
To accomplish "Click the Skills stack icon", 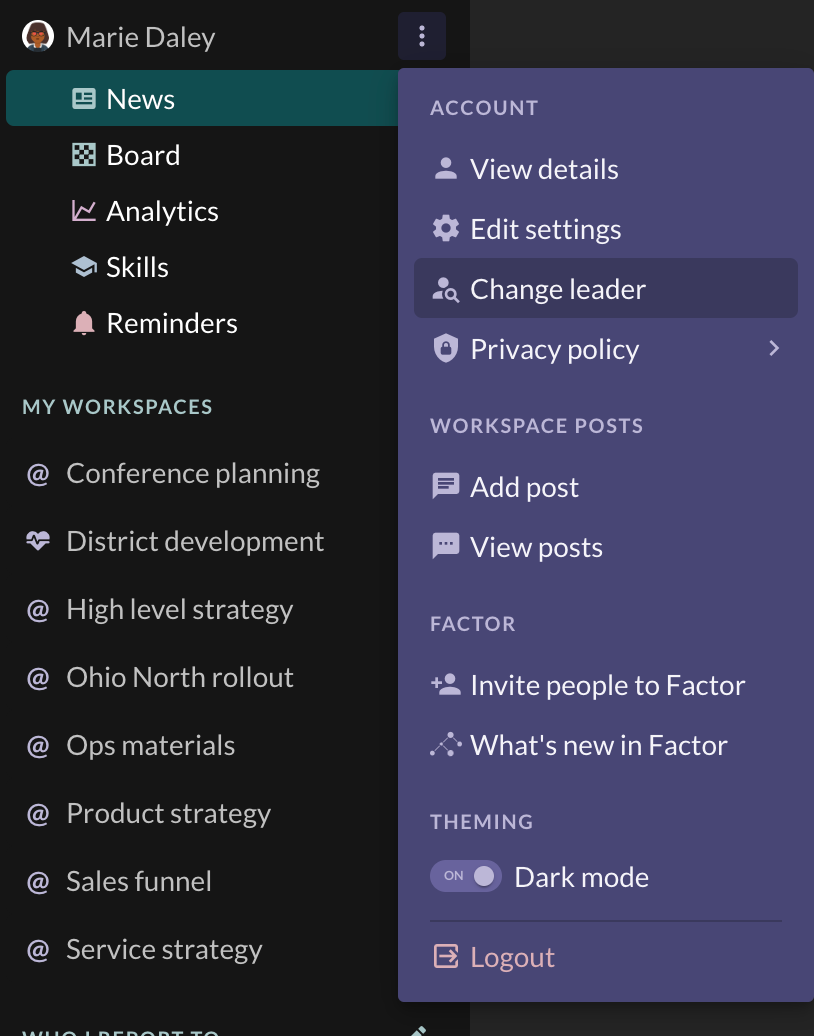I will [x=85, y=266].
